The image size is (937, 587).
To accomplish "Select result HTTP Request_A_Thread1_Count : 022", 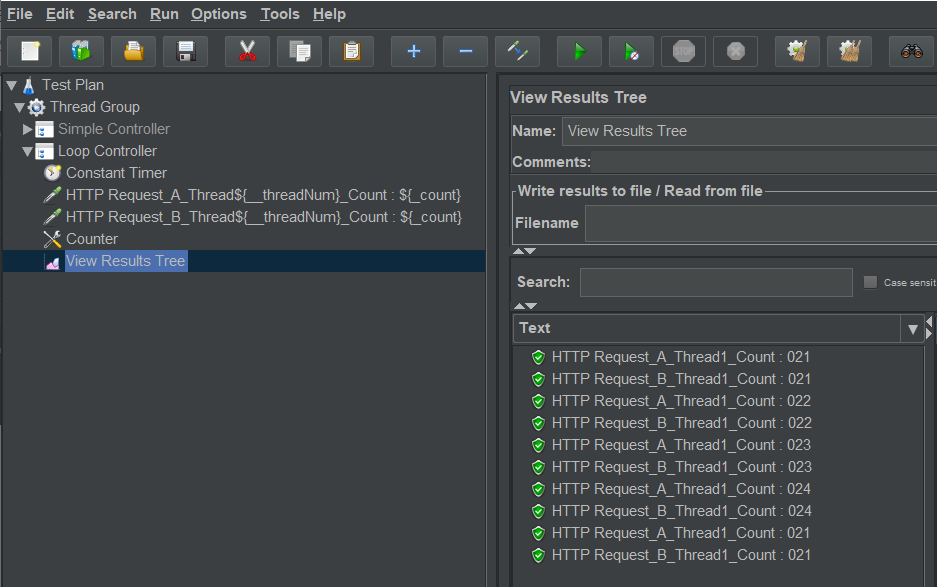I will (x=681, y=401).
